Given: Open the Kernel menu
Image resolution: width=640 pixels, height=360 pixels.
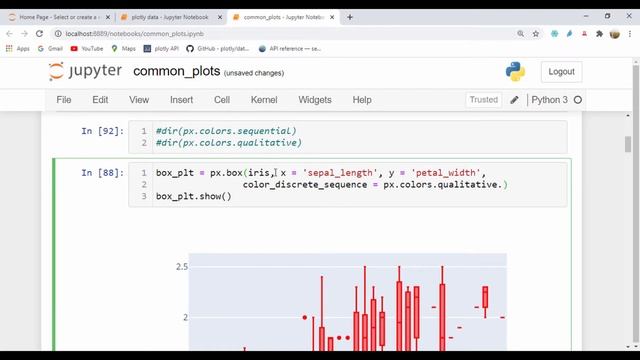Looking at the screenshot, I should (264, 100).
